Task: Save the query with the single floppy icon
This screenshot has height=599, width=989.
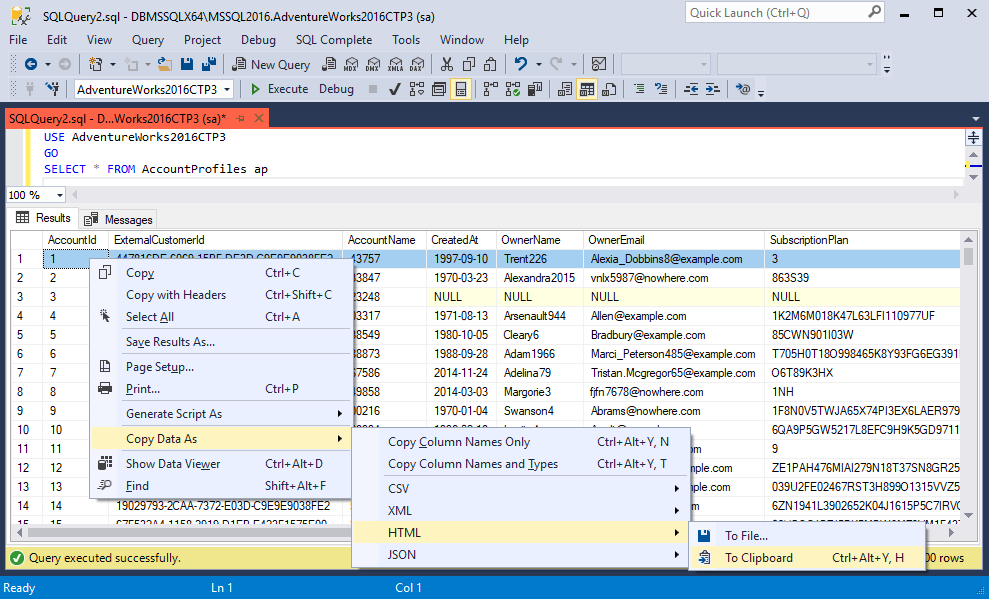Action: 187,64
